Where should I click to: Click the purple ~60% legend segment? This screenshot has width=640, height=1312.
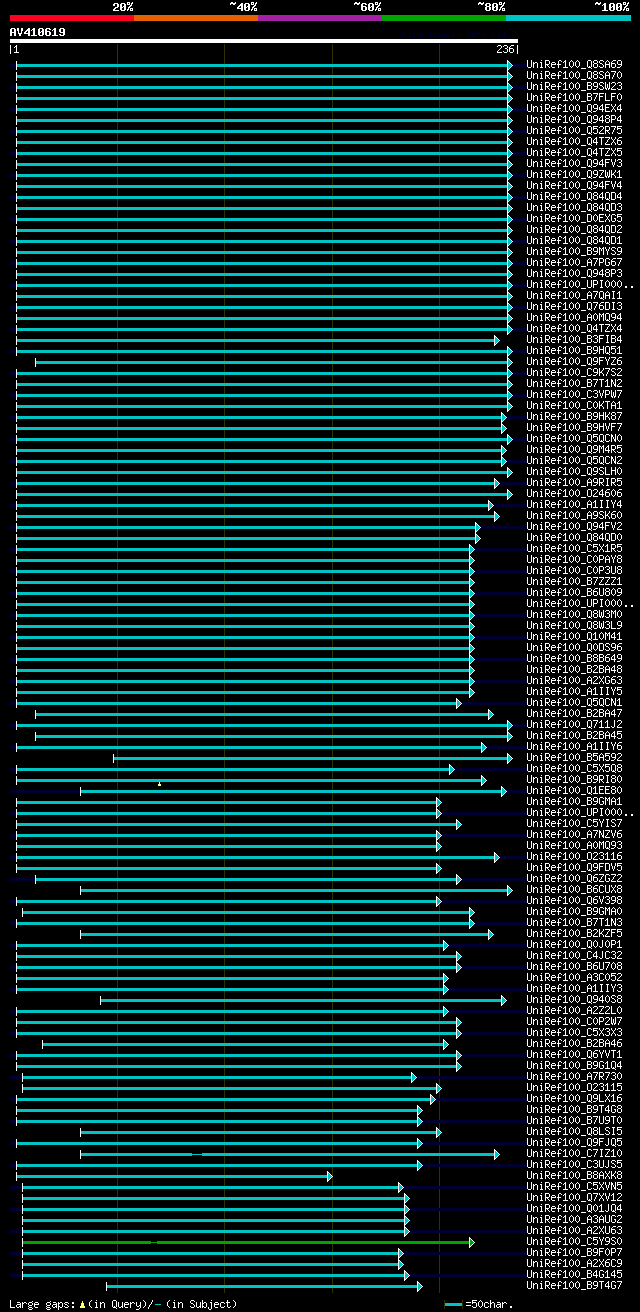[320, 18]
